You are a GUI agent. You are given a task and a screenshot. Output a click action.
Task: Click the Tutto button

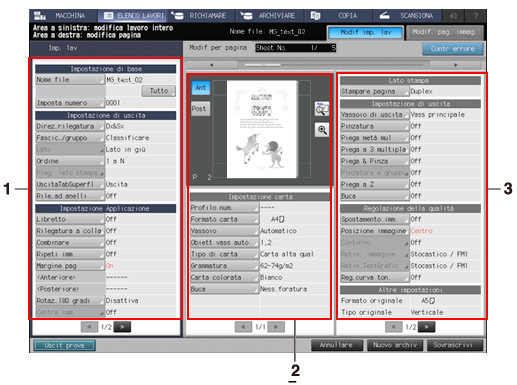pos(159,91)
